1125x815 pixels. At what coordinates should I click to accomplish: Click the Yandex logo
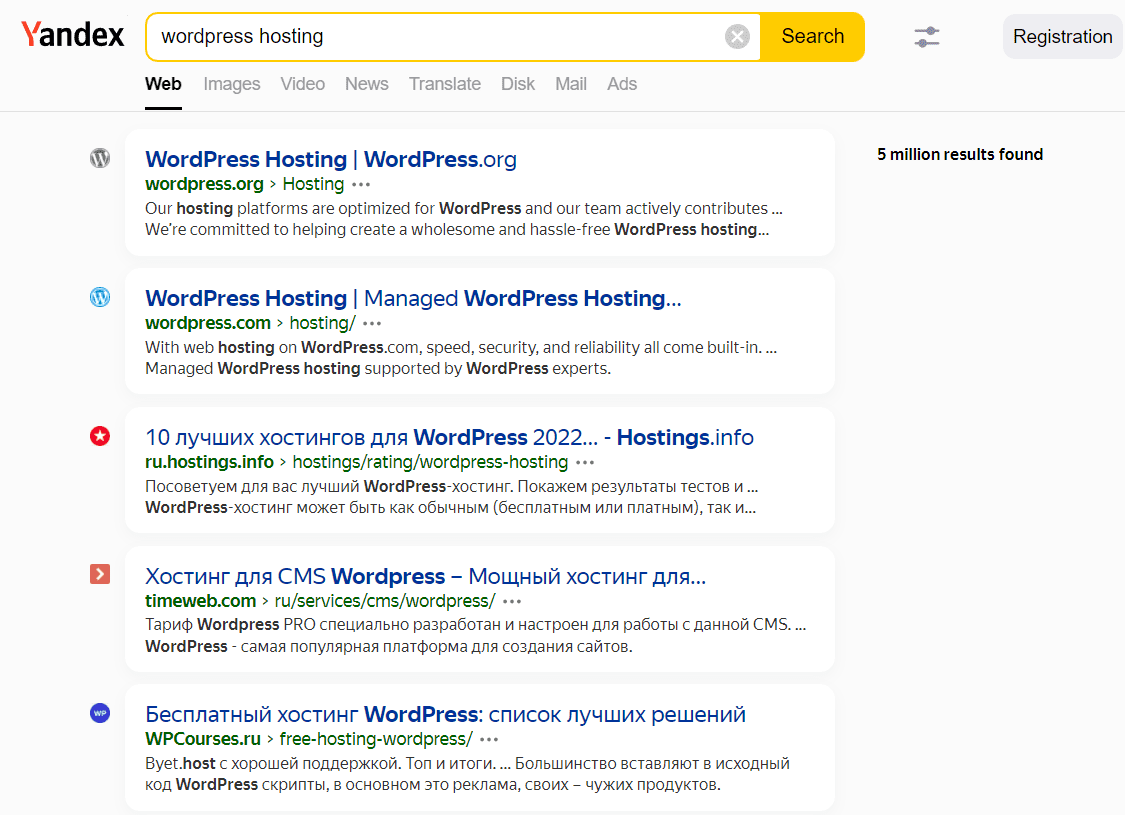coord(72,34)
